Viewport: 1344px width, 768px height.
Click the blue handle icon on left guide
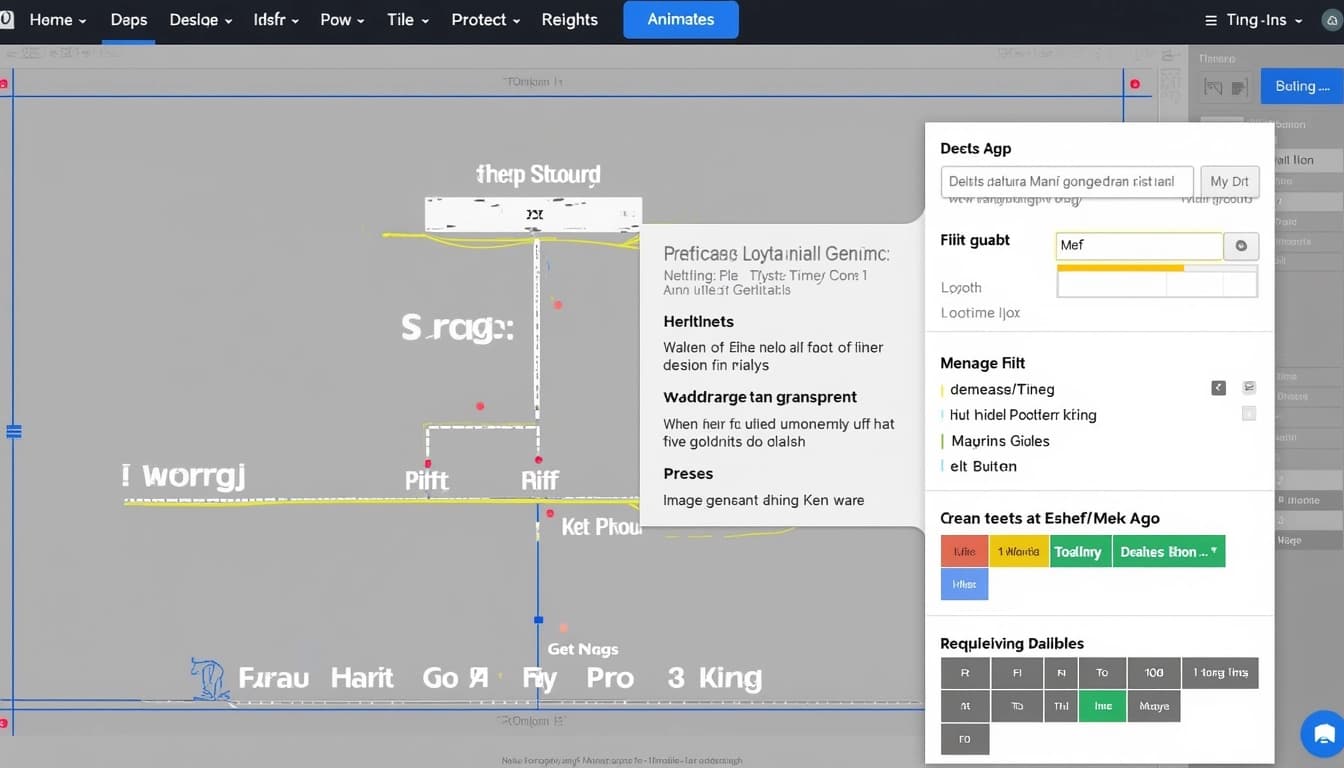(14, 432)
